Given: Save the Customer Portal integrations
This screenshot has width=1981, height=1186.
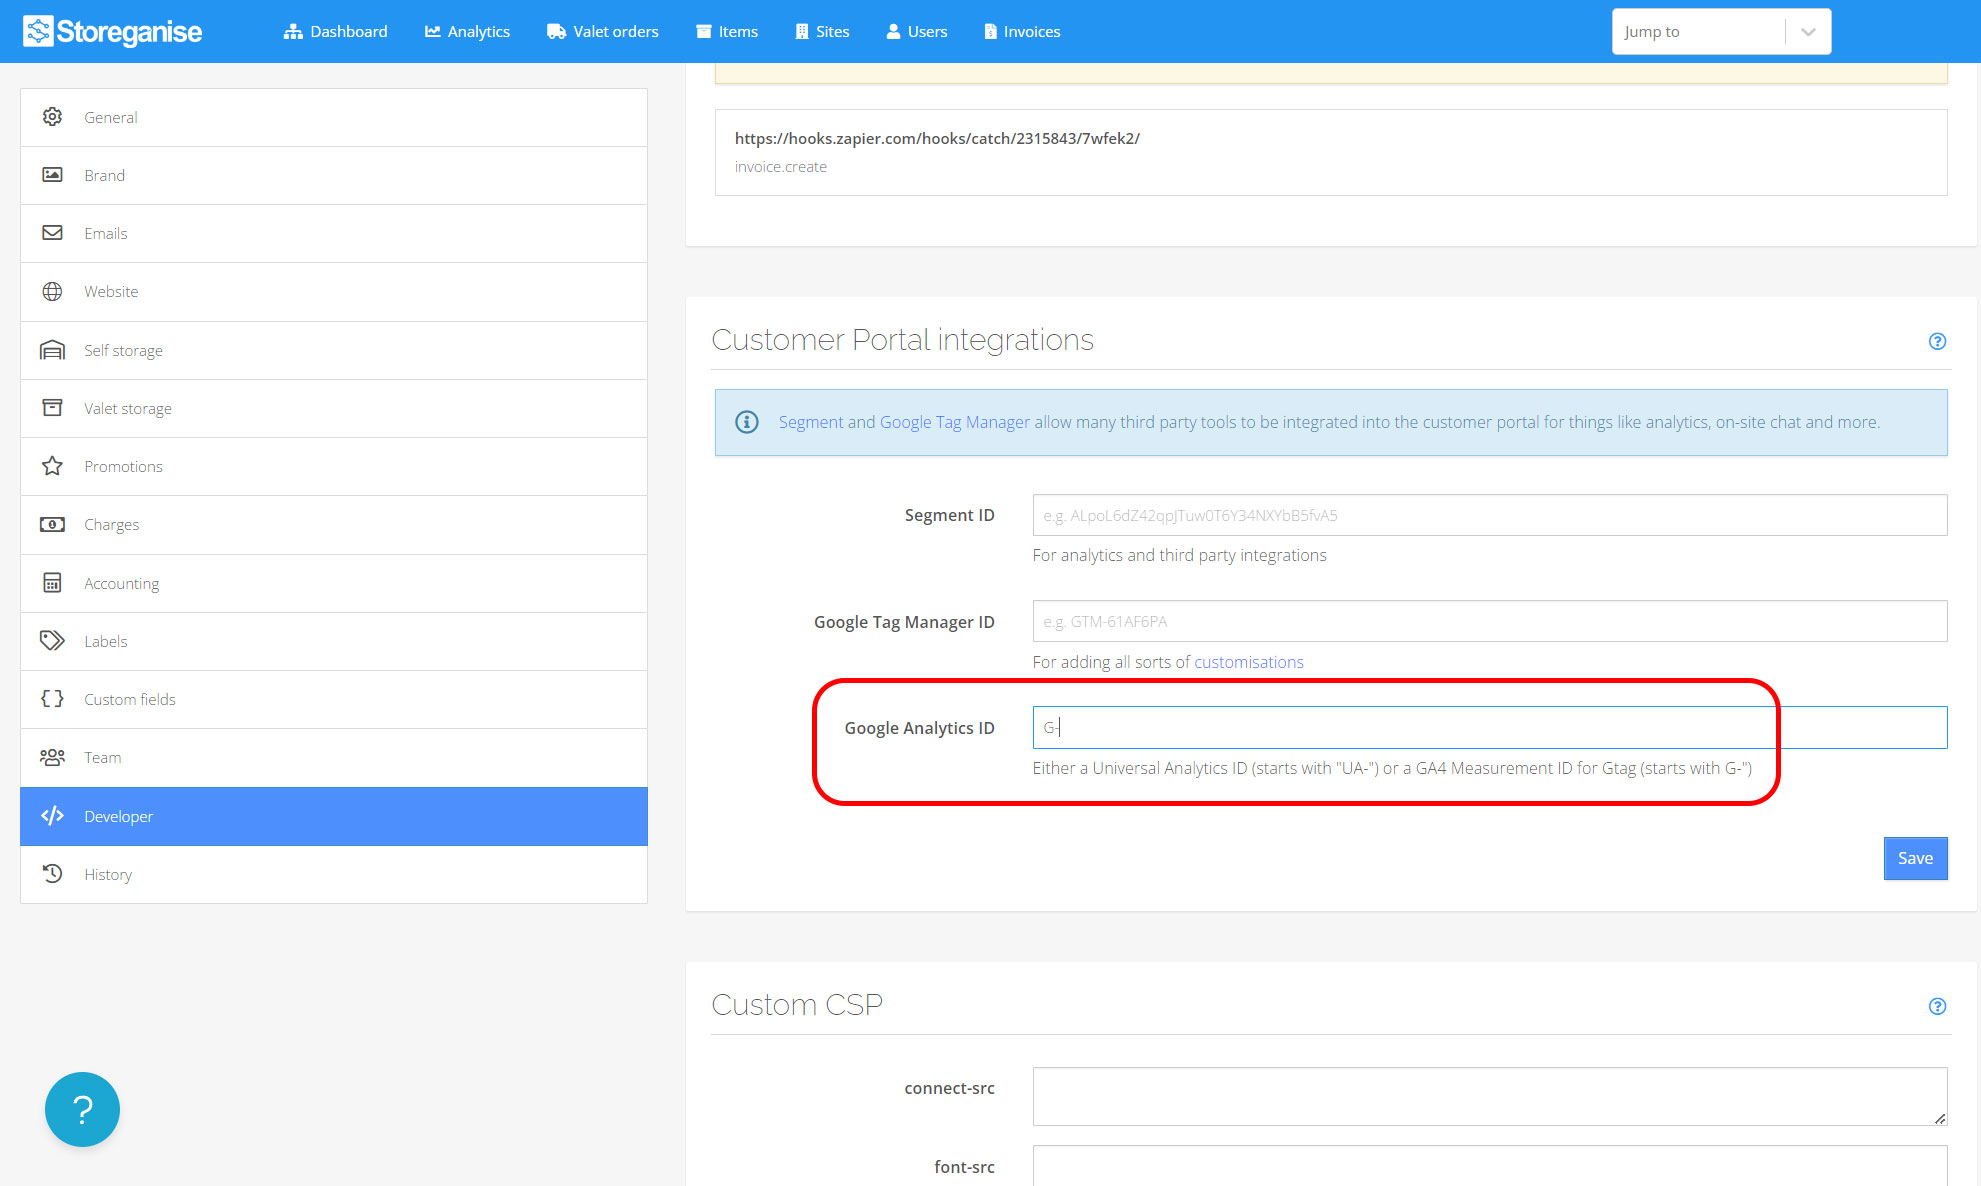Looking at the screenshot, I should coord(1914,858).
